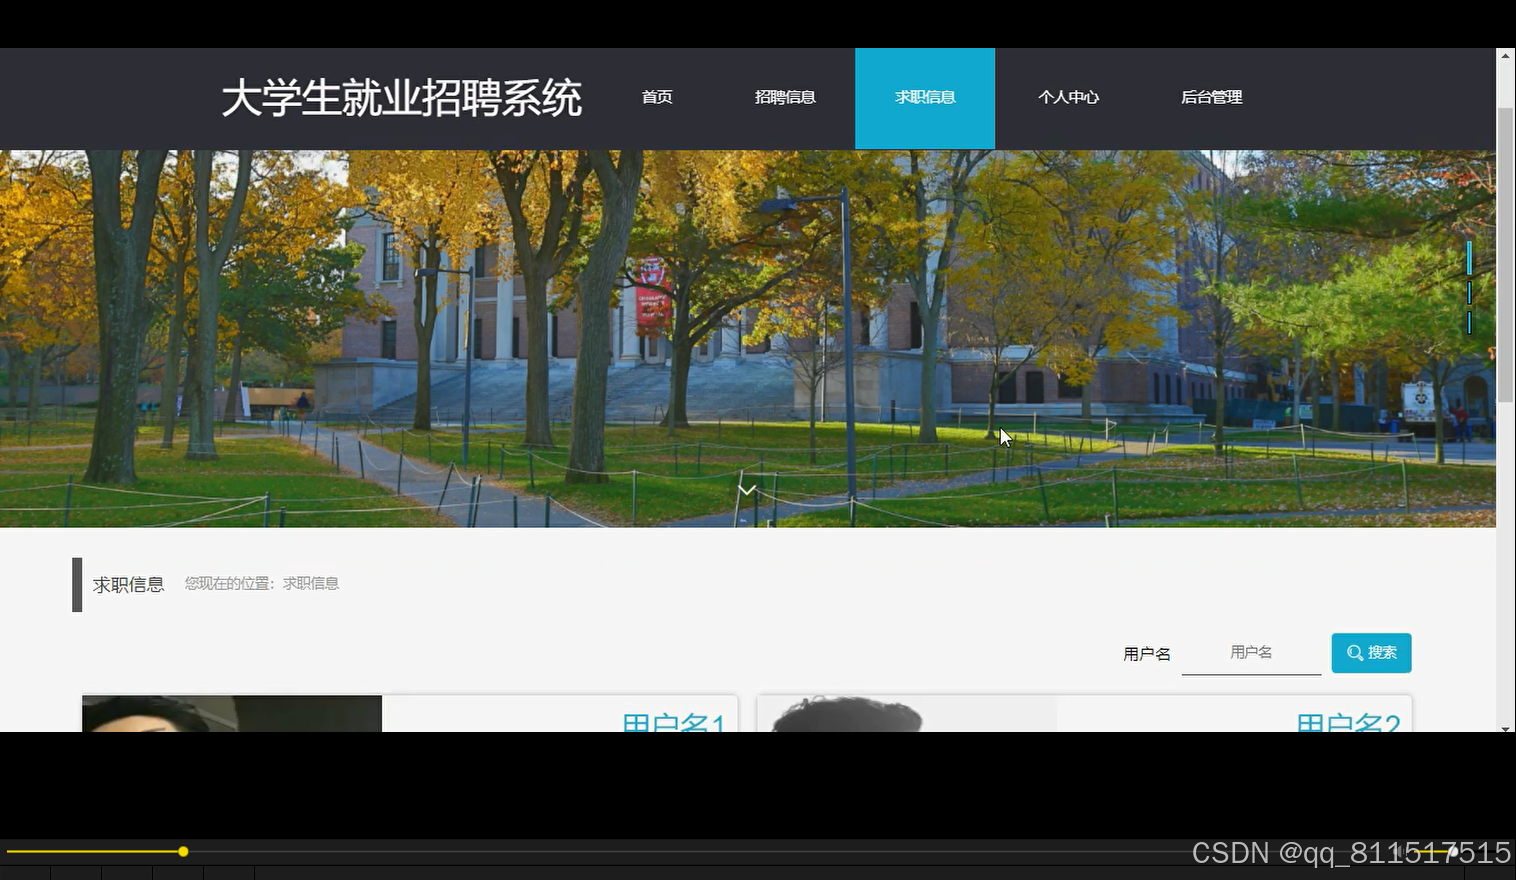Click the second carousel indicator on the banner
The height and width of the screenshot is (880, 1516).
(x=1469, y=295)
